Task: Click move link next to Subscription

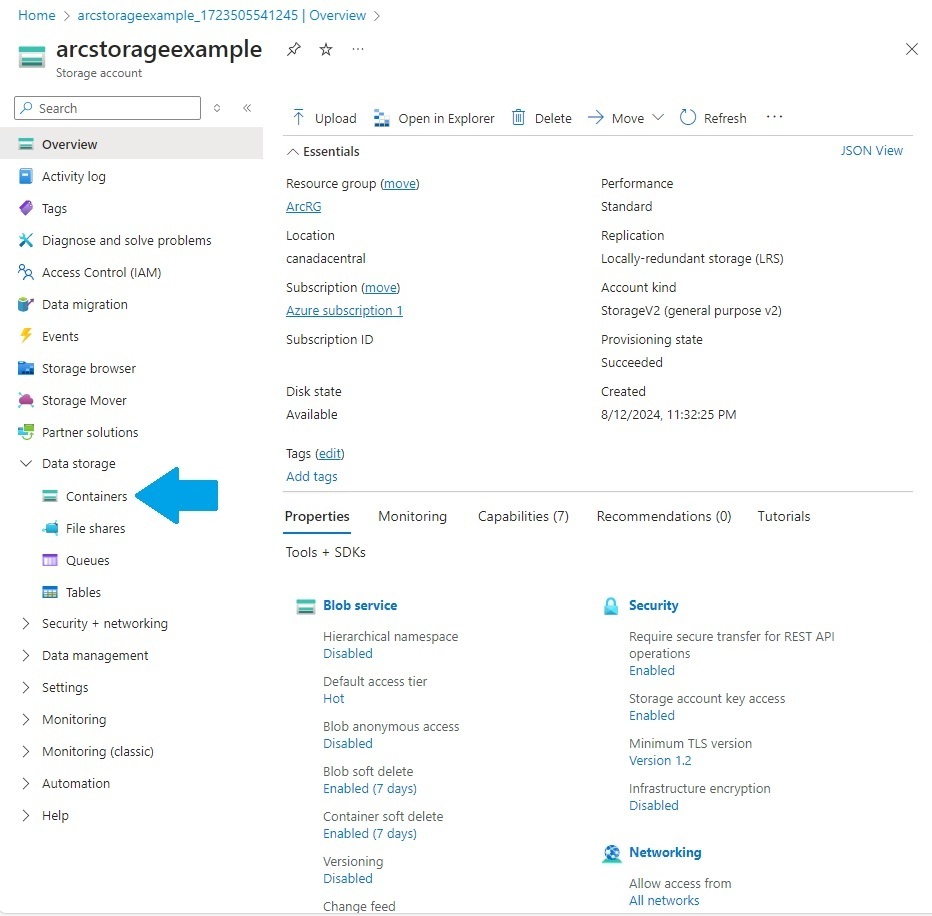Action: 381,288
